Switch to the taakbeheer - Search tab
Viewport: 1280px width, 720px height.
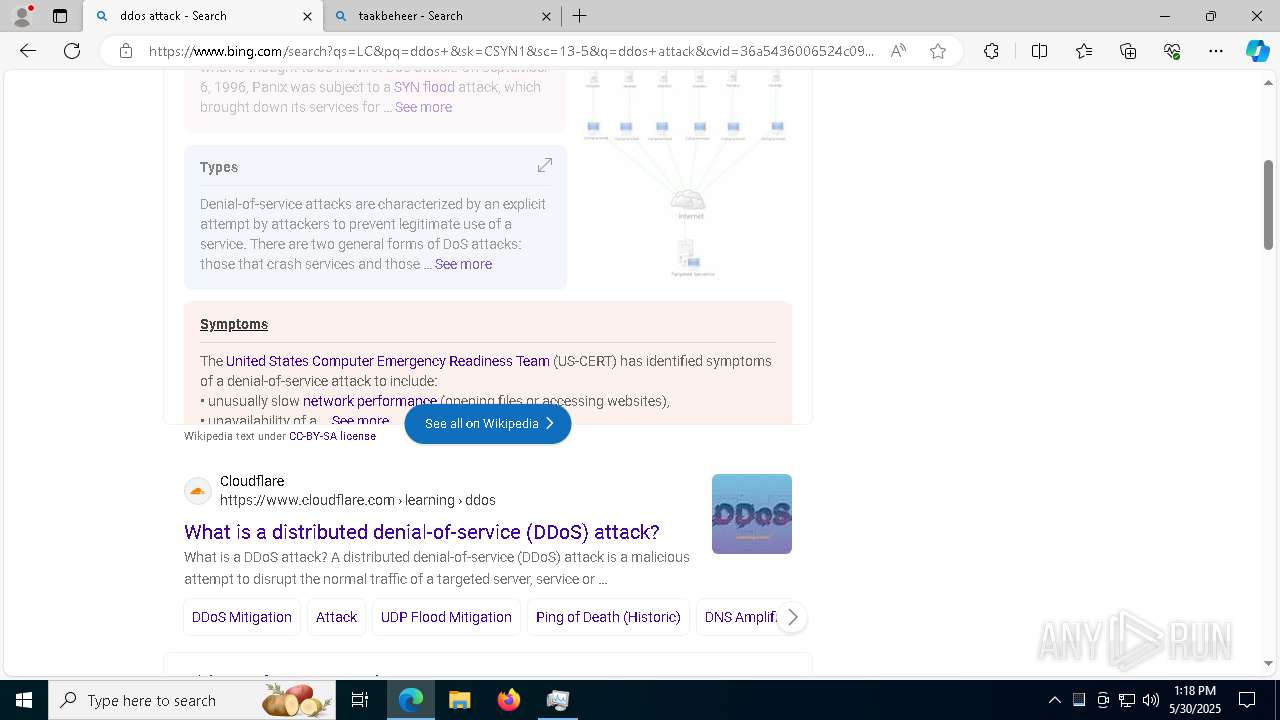(443, 16)
